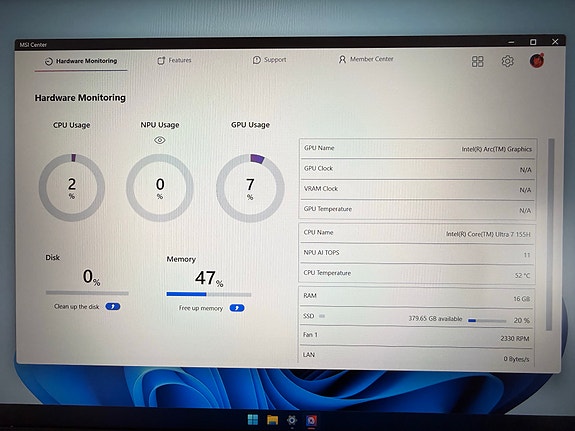Open the Support tab
The height and width of the screenshot is (431, 575).
click(x=270, y=60)
